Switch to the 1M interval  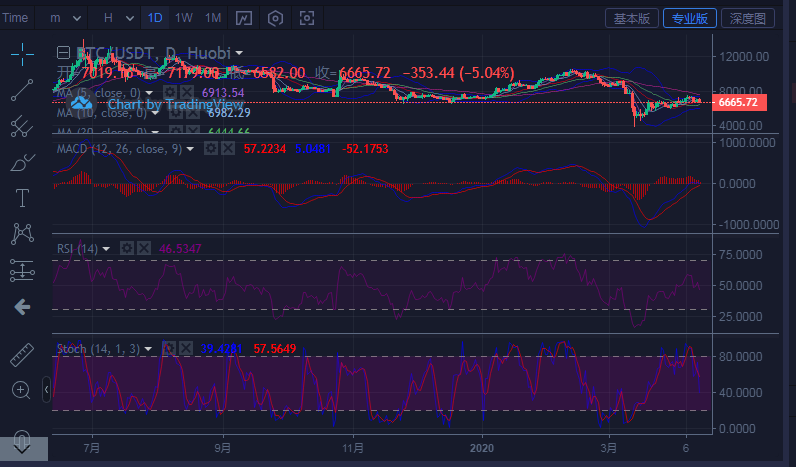[213, 18]
